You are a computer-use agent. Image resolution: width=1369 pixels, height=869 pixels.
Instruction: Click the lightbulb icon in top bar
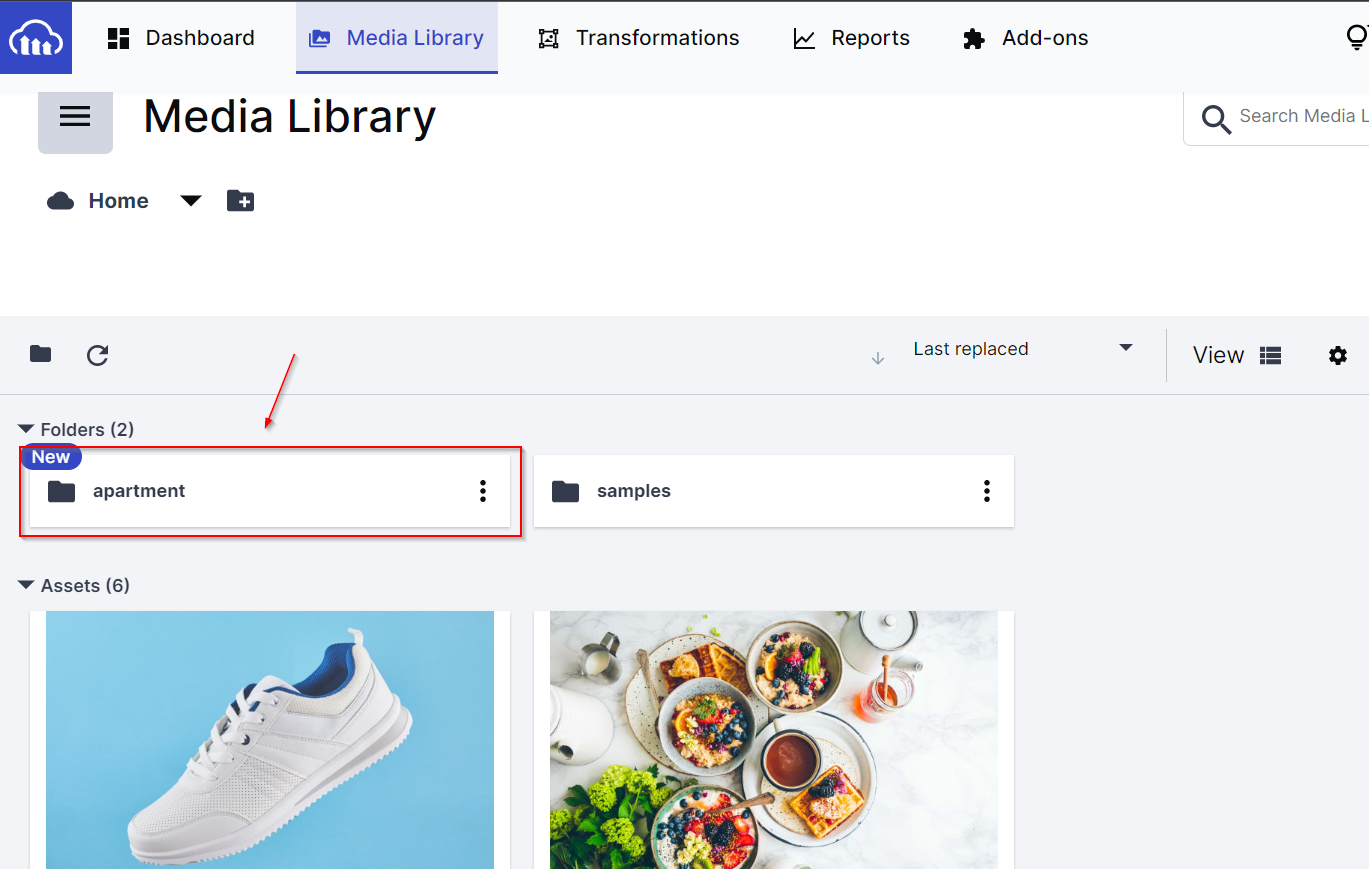1357,38
